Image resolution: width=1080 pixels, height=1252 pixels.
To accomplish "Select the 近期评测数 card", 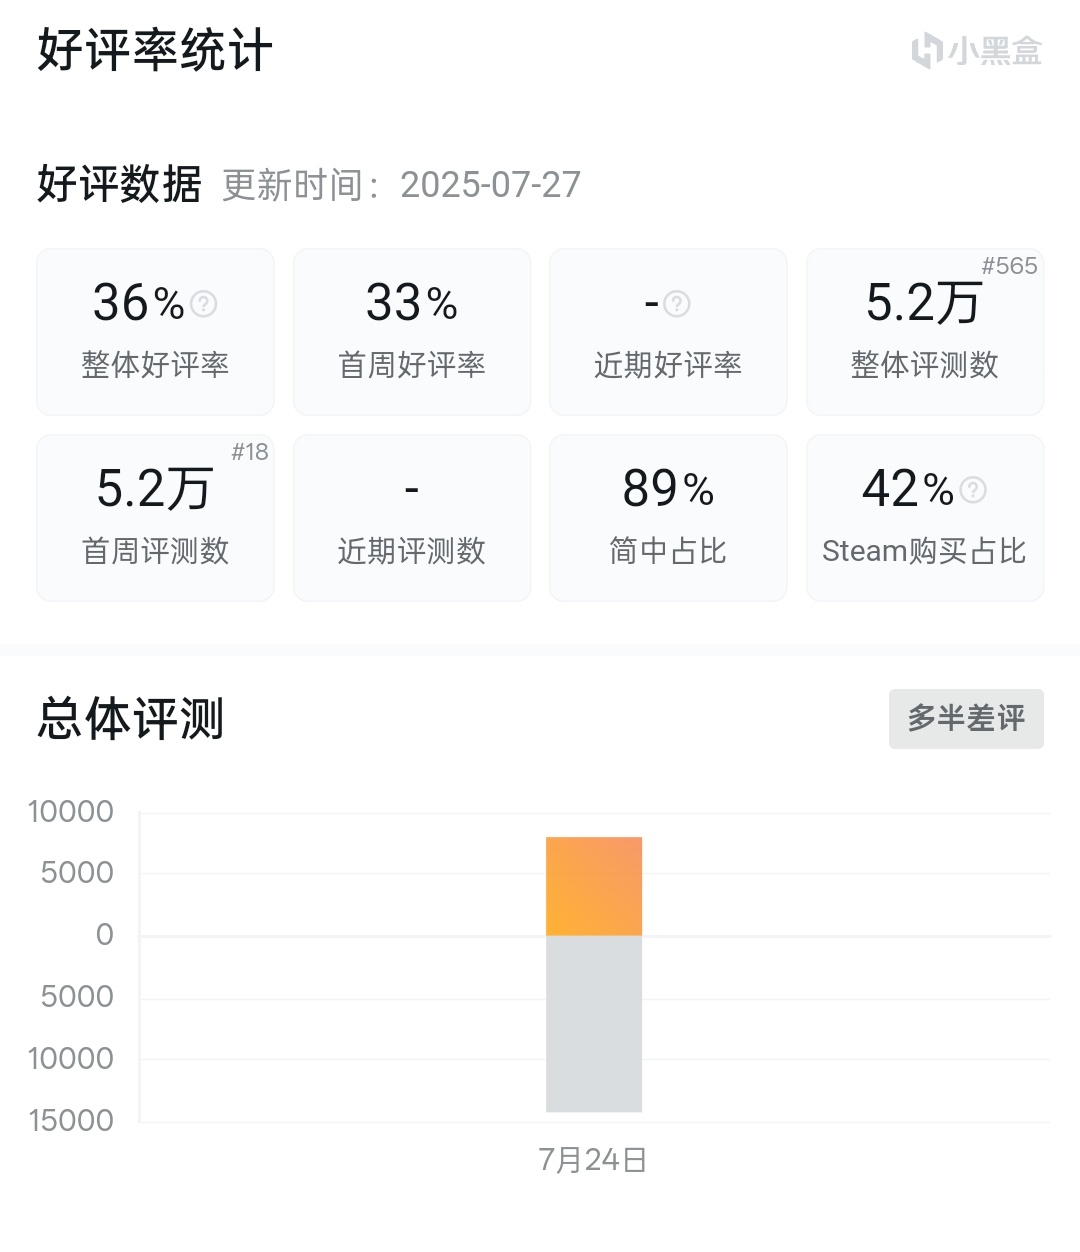I will (411, 518).
